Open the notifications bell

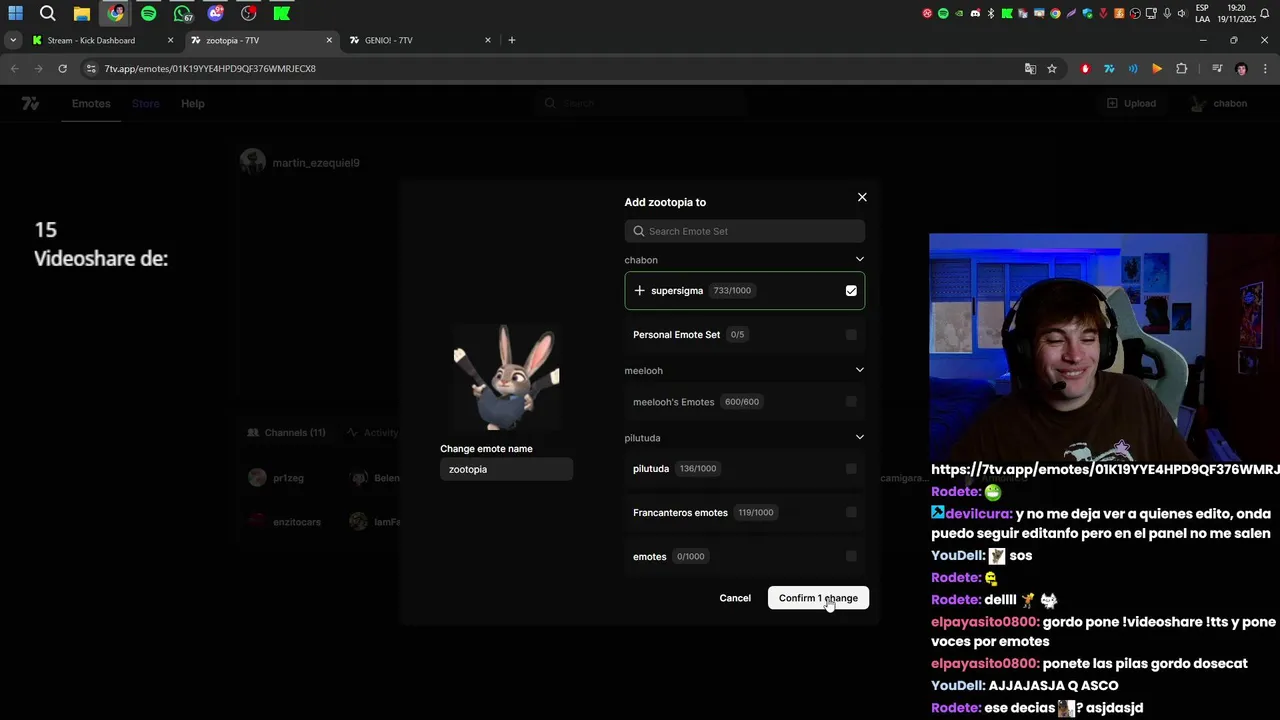tap(1265, 14)
